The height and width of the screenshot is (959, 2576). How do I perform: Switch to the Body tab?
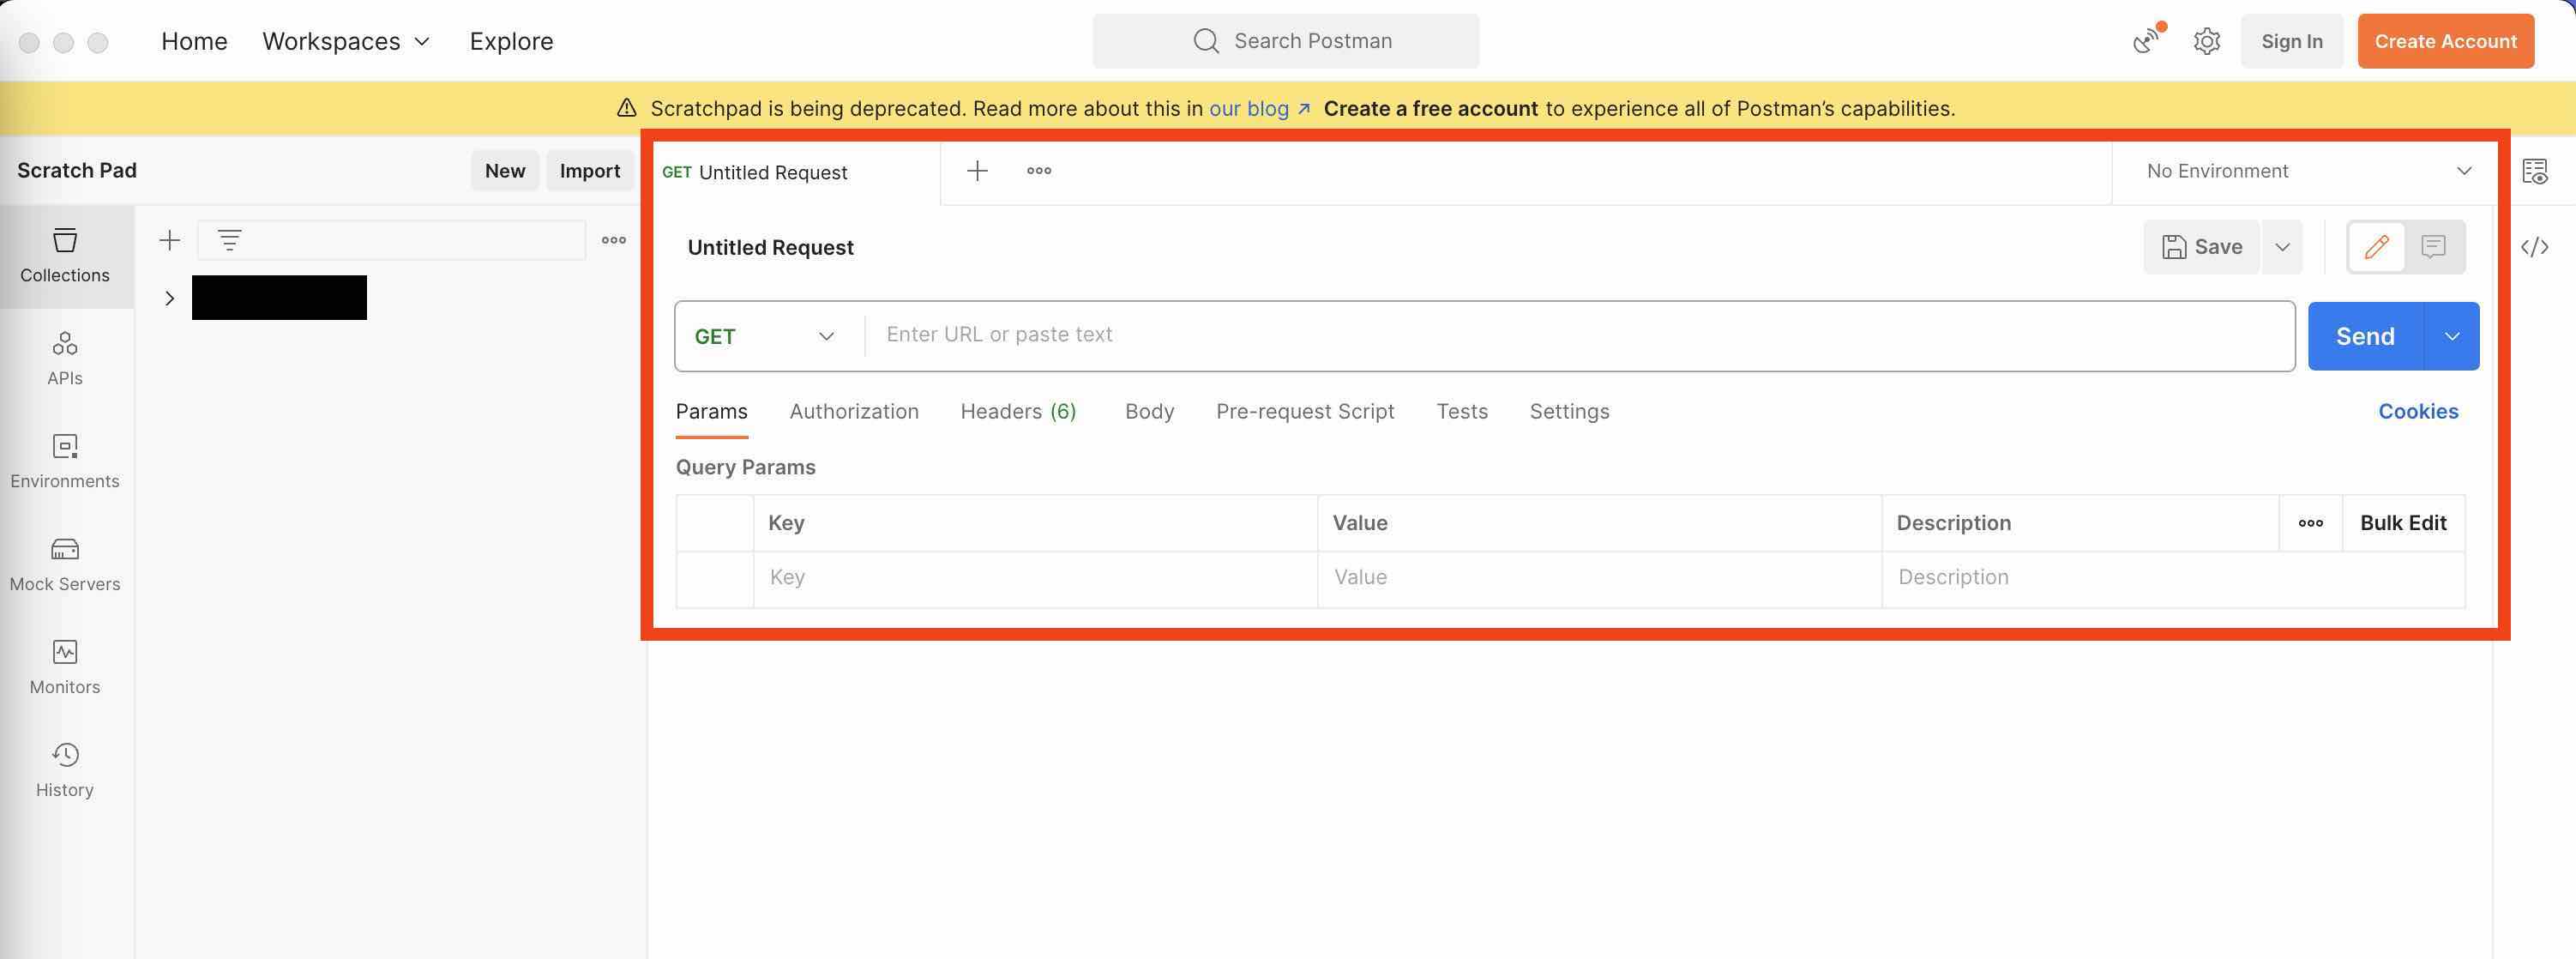click(1149, 411)
